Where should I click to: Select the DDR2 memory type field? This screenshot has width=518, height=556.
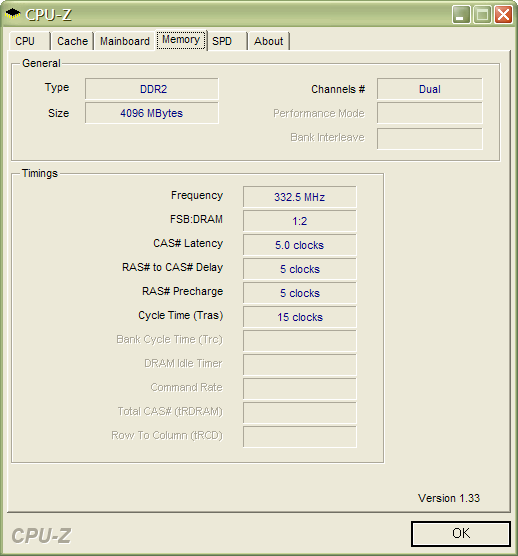(x=152, y=89)
